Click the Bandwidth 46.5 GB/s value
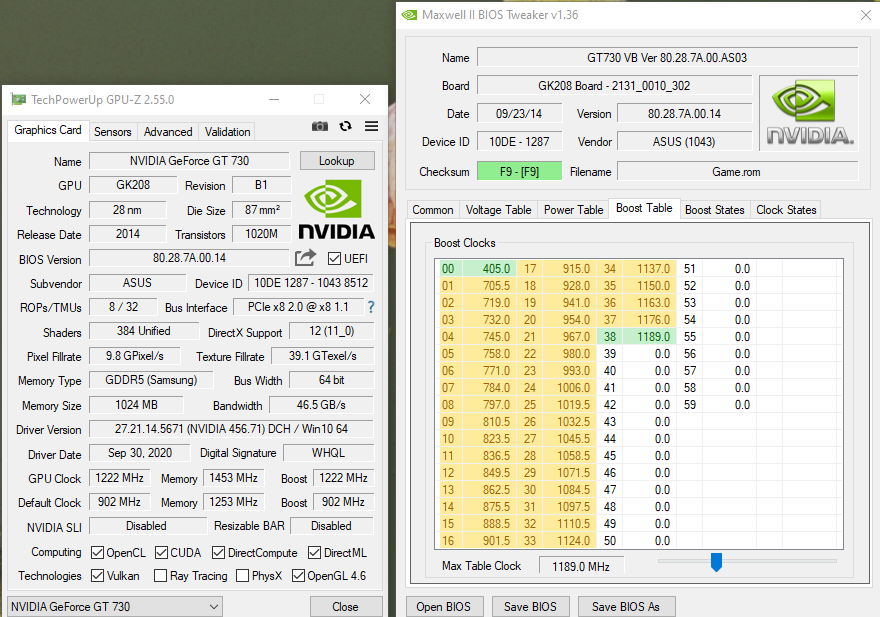This screenshot has height=617, width=880. coord(322,405)
